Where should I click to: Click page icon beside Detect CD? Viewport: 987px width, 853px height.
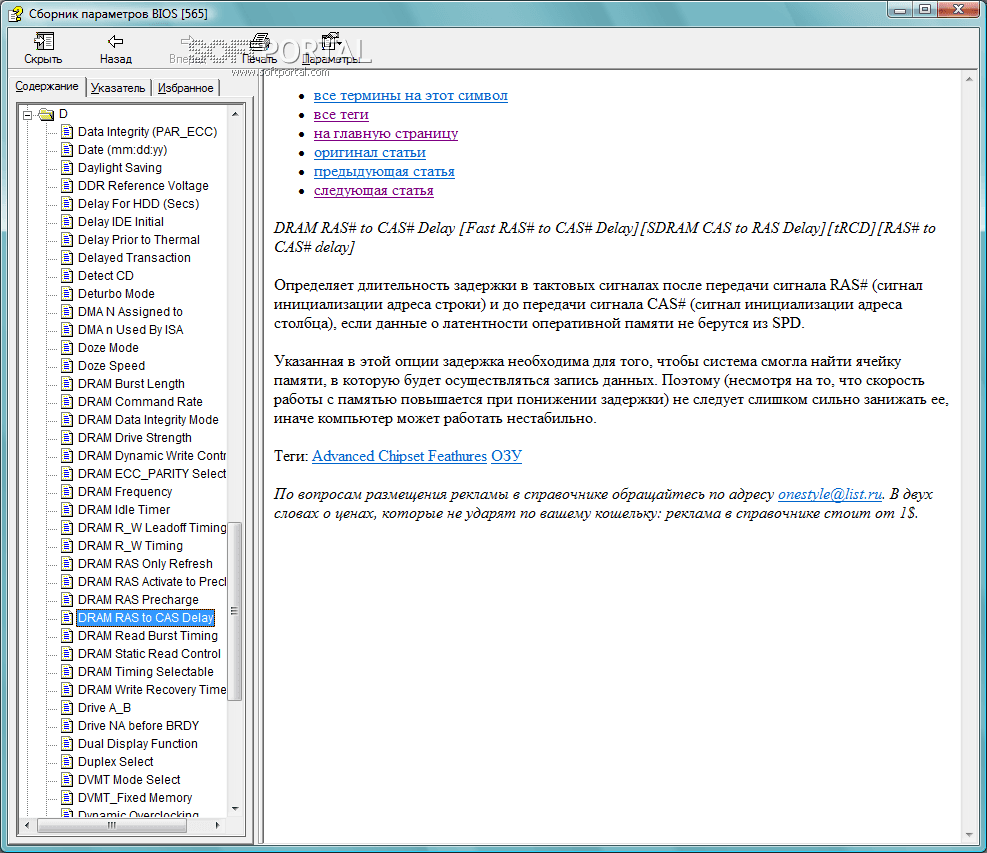point(67,276)
